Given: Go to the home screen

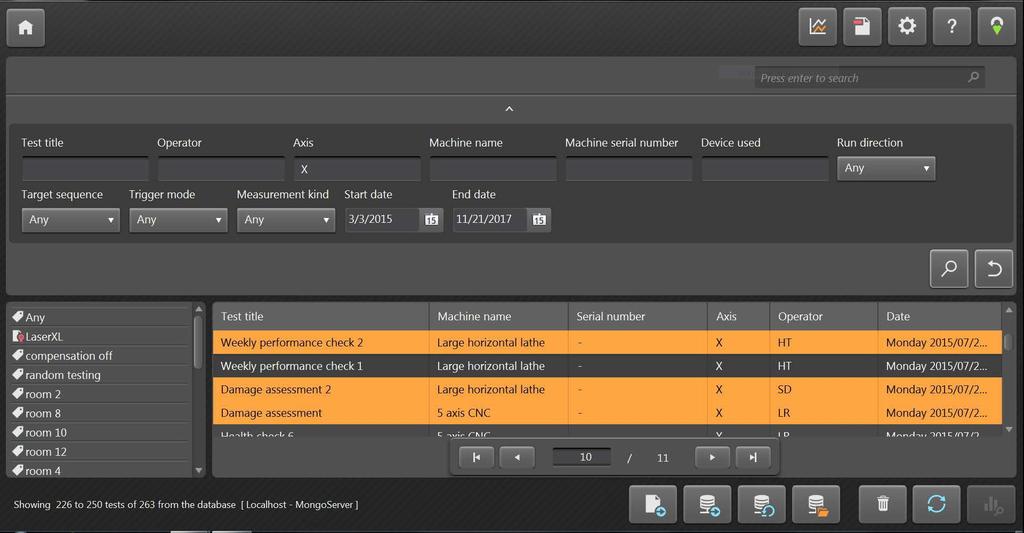Looking at the screenshot, I should (25, 27).
